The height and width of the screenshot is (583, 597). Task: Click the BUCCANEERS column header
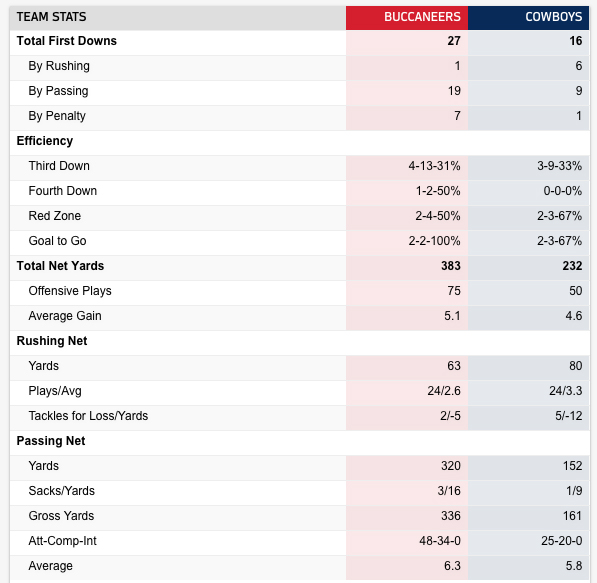pyautogui.click(x=407, y=17)
